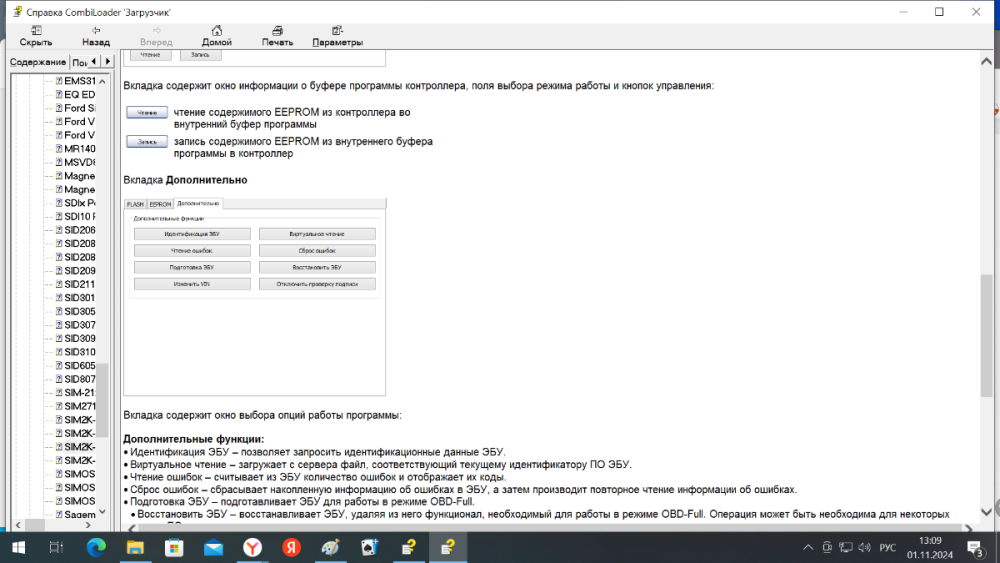Open the Ford Si topic in contents
1000x563 pixels.
[80, 108]
